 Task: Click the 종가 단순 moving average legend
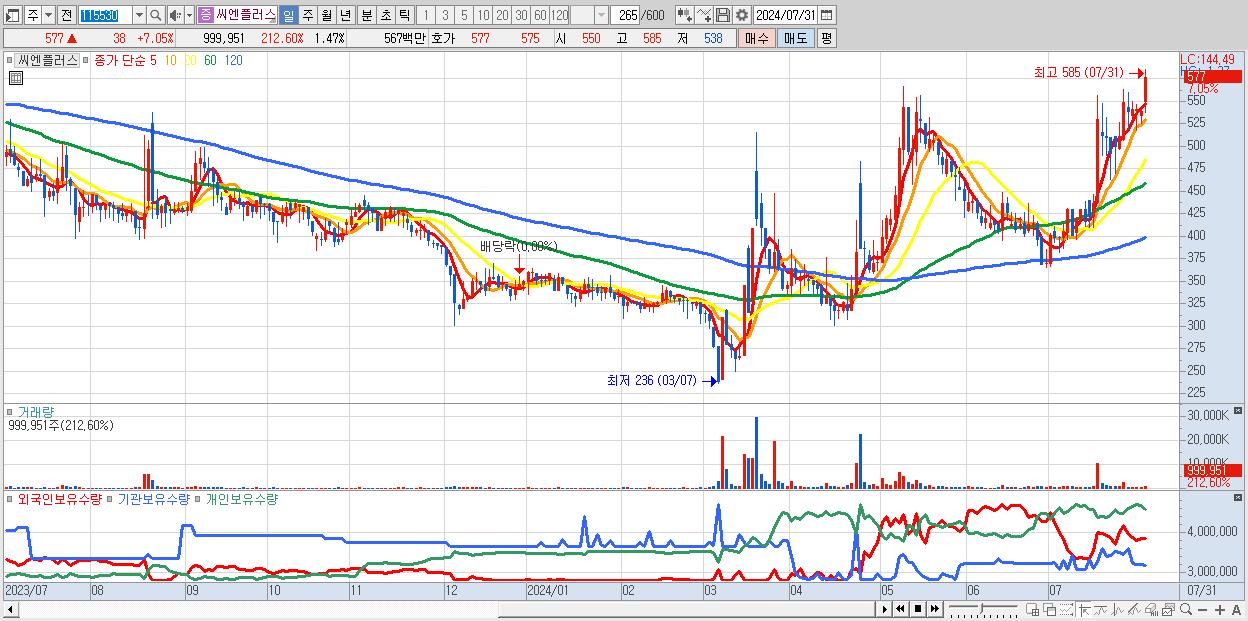point(119,60)
